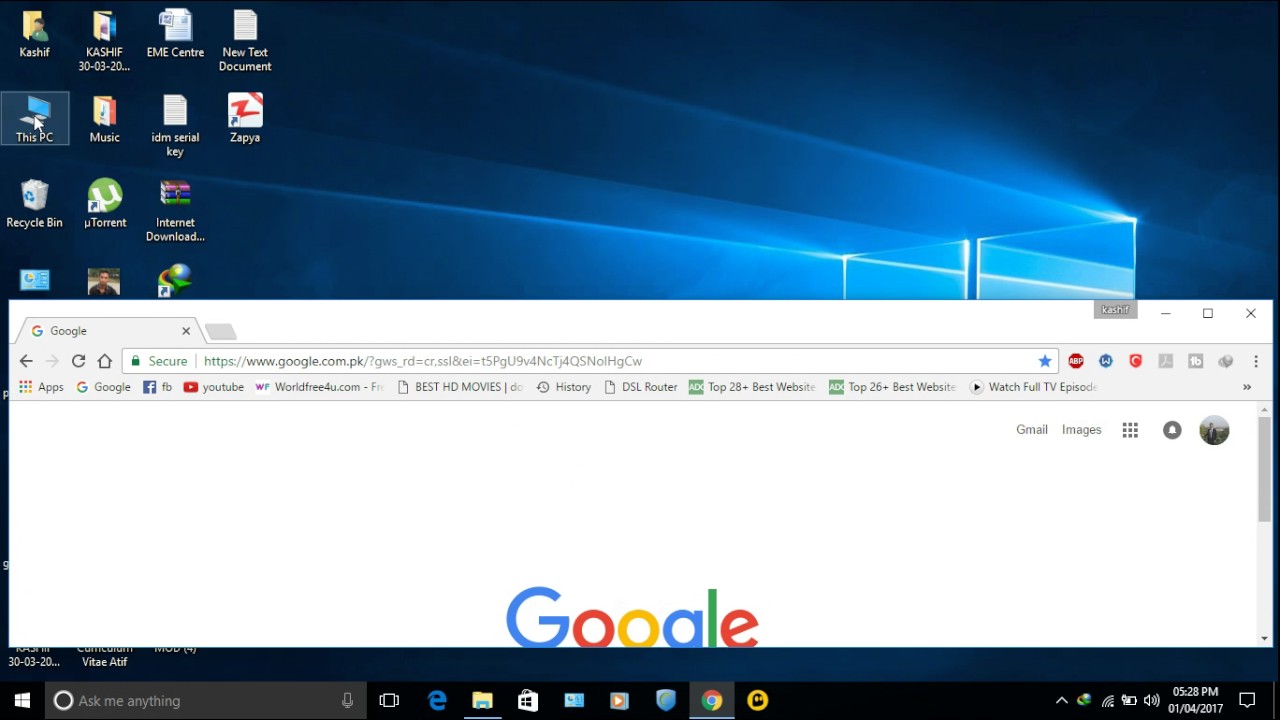Expand hidden bookmarks overflow chevron
Image resolution: width=1280 pixels, height=720 pixels.
point(1247,387)
